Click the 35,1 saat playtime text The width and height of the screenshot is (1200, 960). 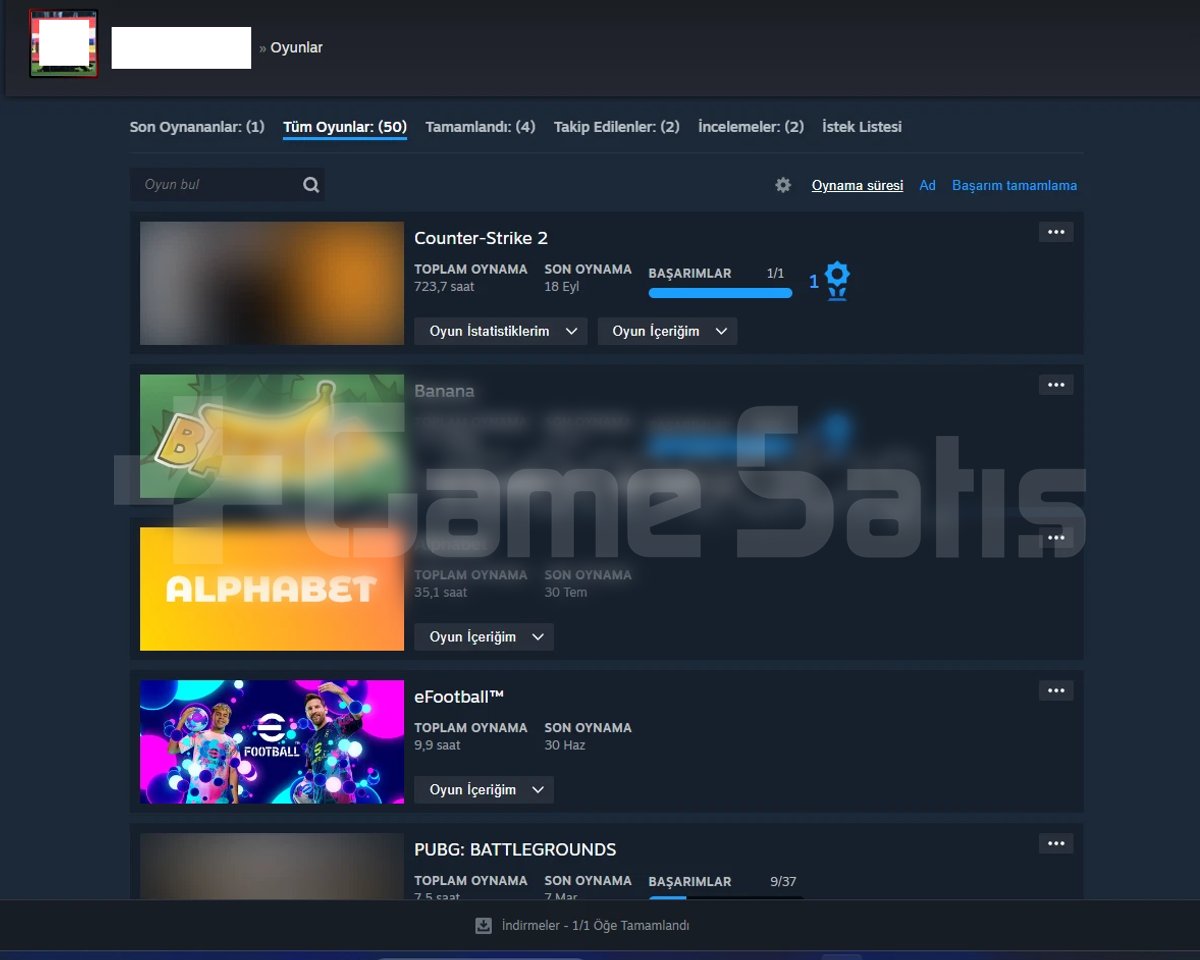(x=441, y=592)
